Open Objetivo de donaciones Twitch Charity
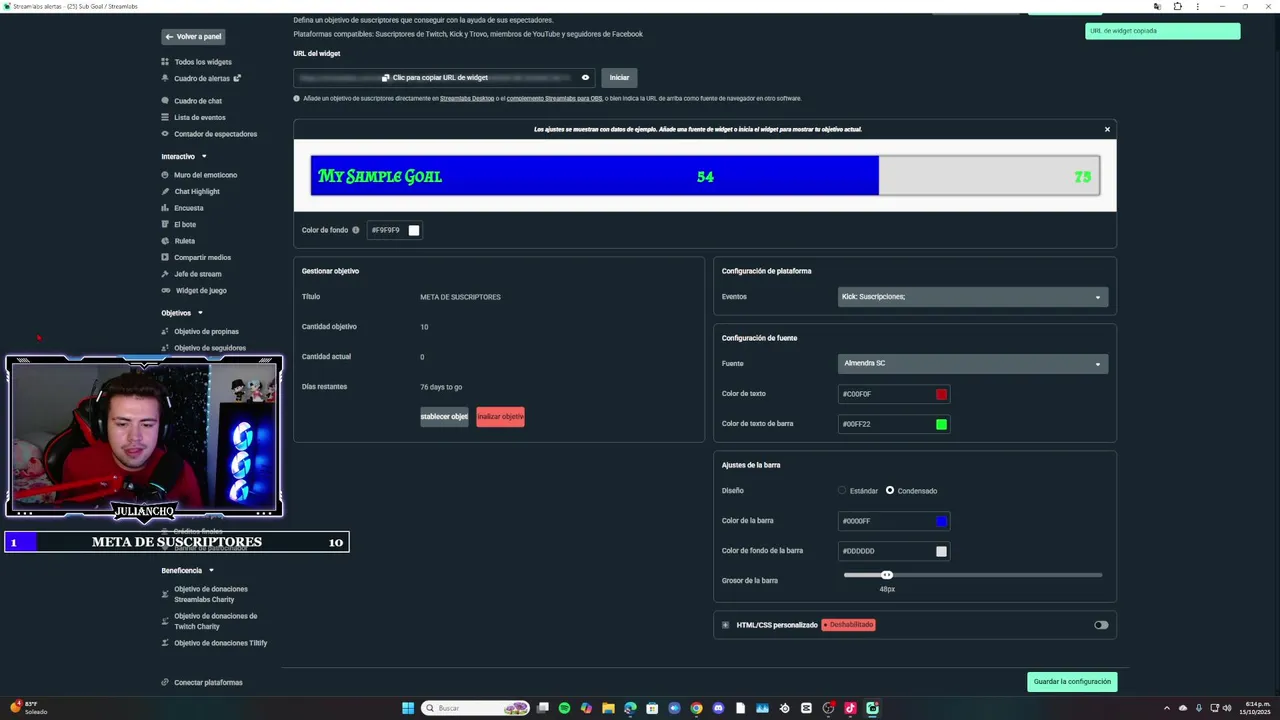The width and height of the screenshot is (1280, 720). coord(215,621)
